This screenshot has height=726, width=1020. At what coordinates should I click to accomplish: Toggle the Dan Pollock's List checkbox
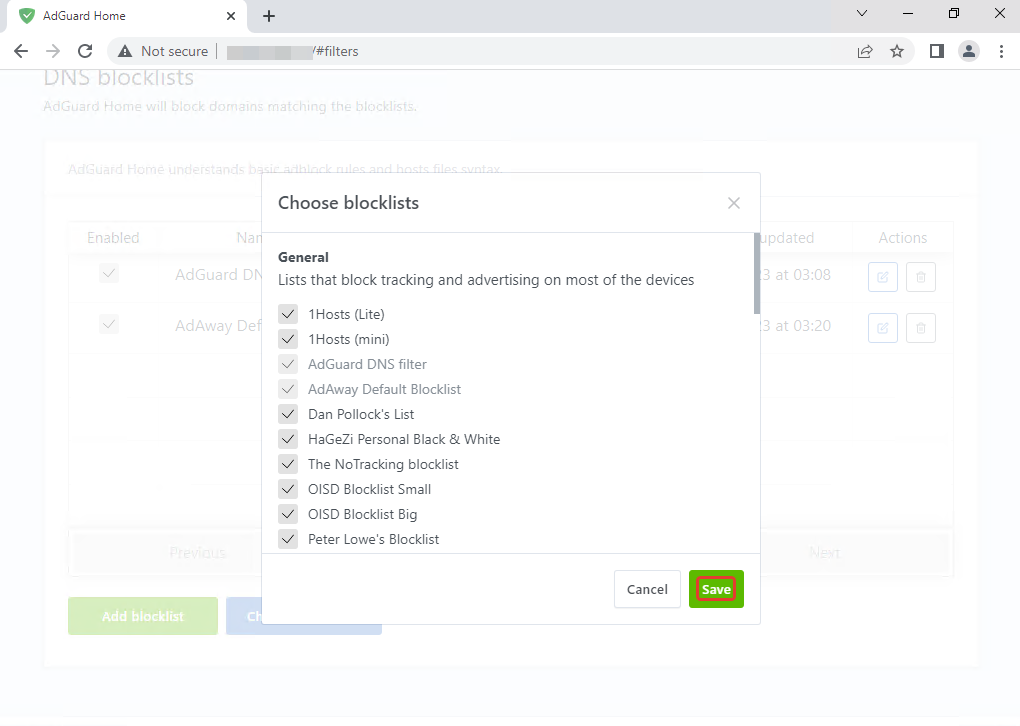click(x=288, y=414)
